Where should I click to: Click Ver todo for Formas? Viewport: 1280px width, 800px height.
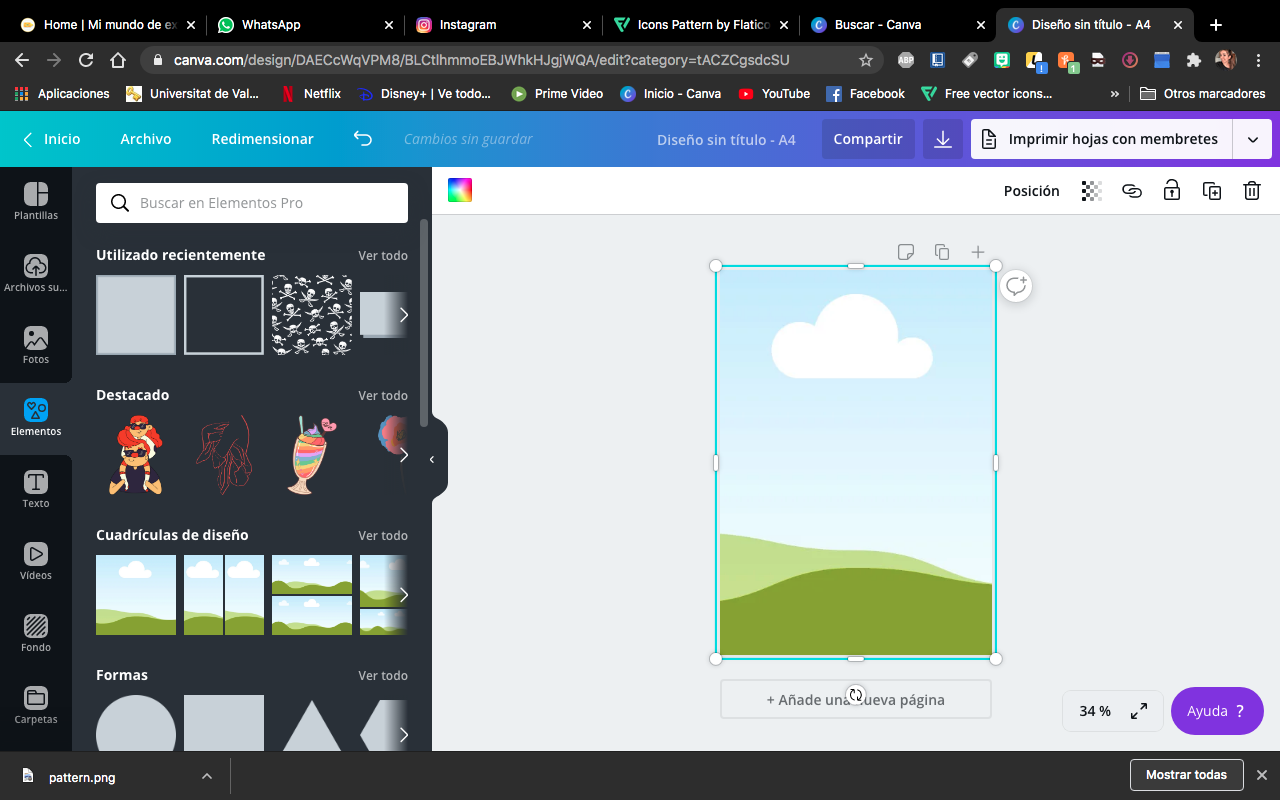(x=383, y=676)
